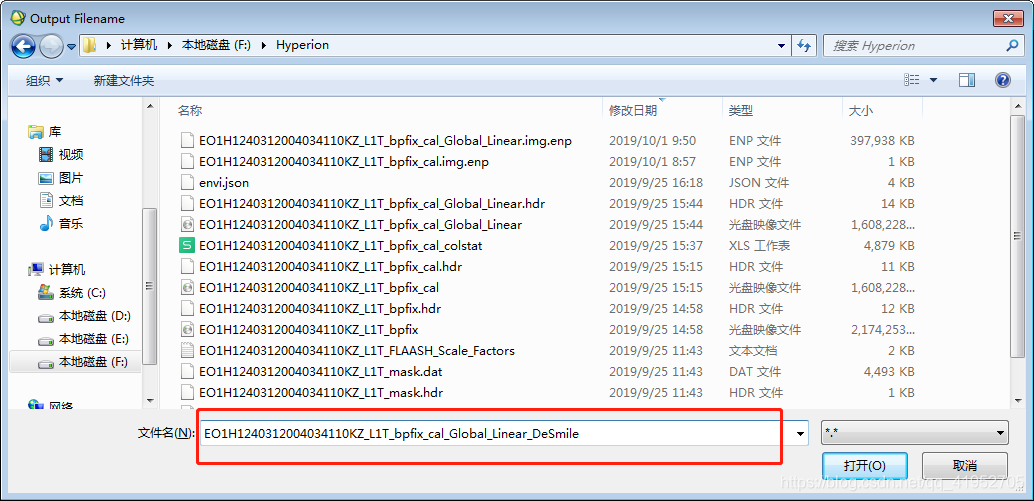The width and height of the screenshot is (1034, 501).
Task: Click 计算机 in the address breadcrumb
Action: 139,45
